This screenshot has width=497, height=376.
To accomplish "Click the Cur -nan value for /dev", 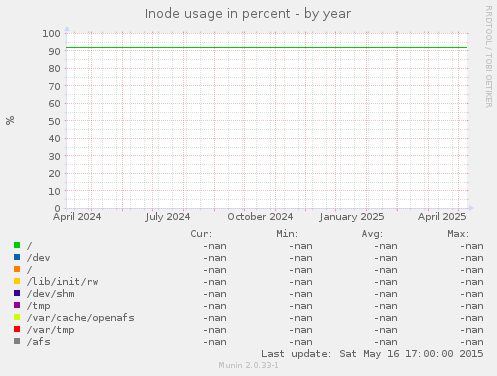I will 215,258.
